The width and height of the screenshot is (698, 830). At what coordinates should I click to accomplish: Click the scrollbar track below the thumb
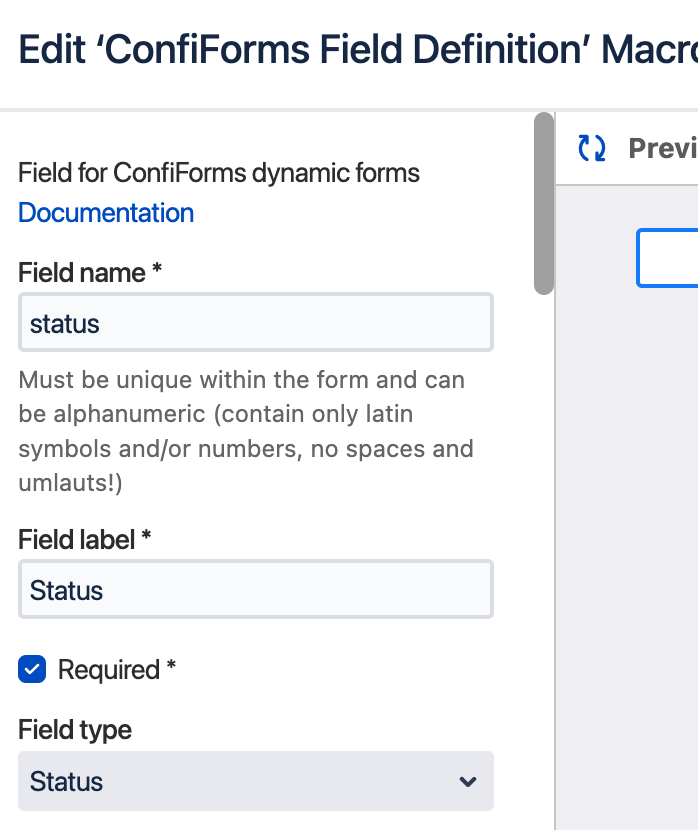(543, 550)
